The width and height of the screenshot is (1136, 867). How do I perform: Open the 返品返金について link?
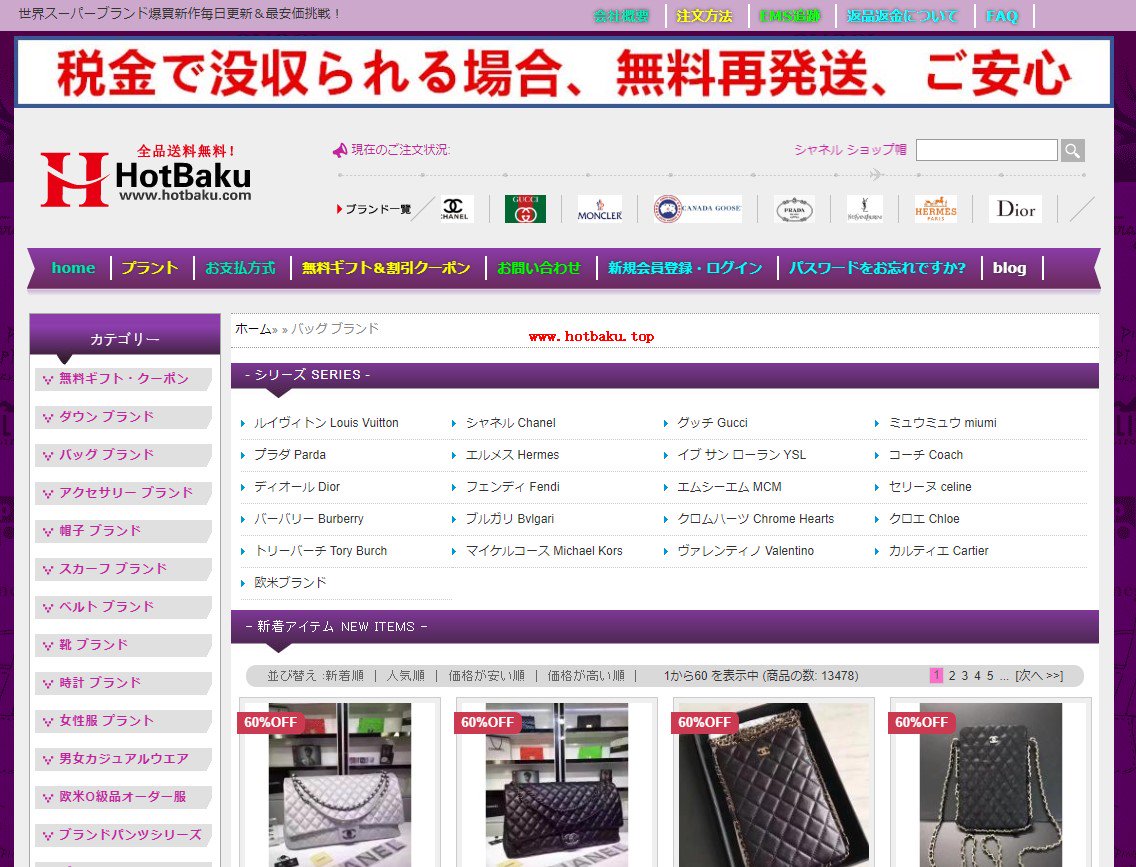click(x=902, y=16)
